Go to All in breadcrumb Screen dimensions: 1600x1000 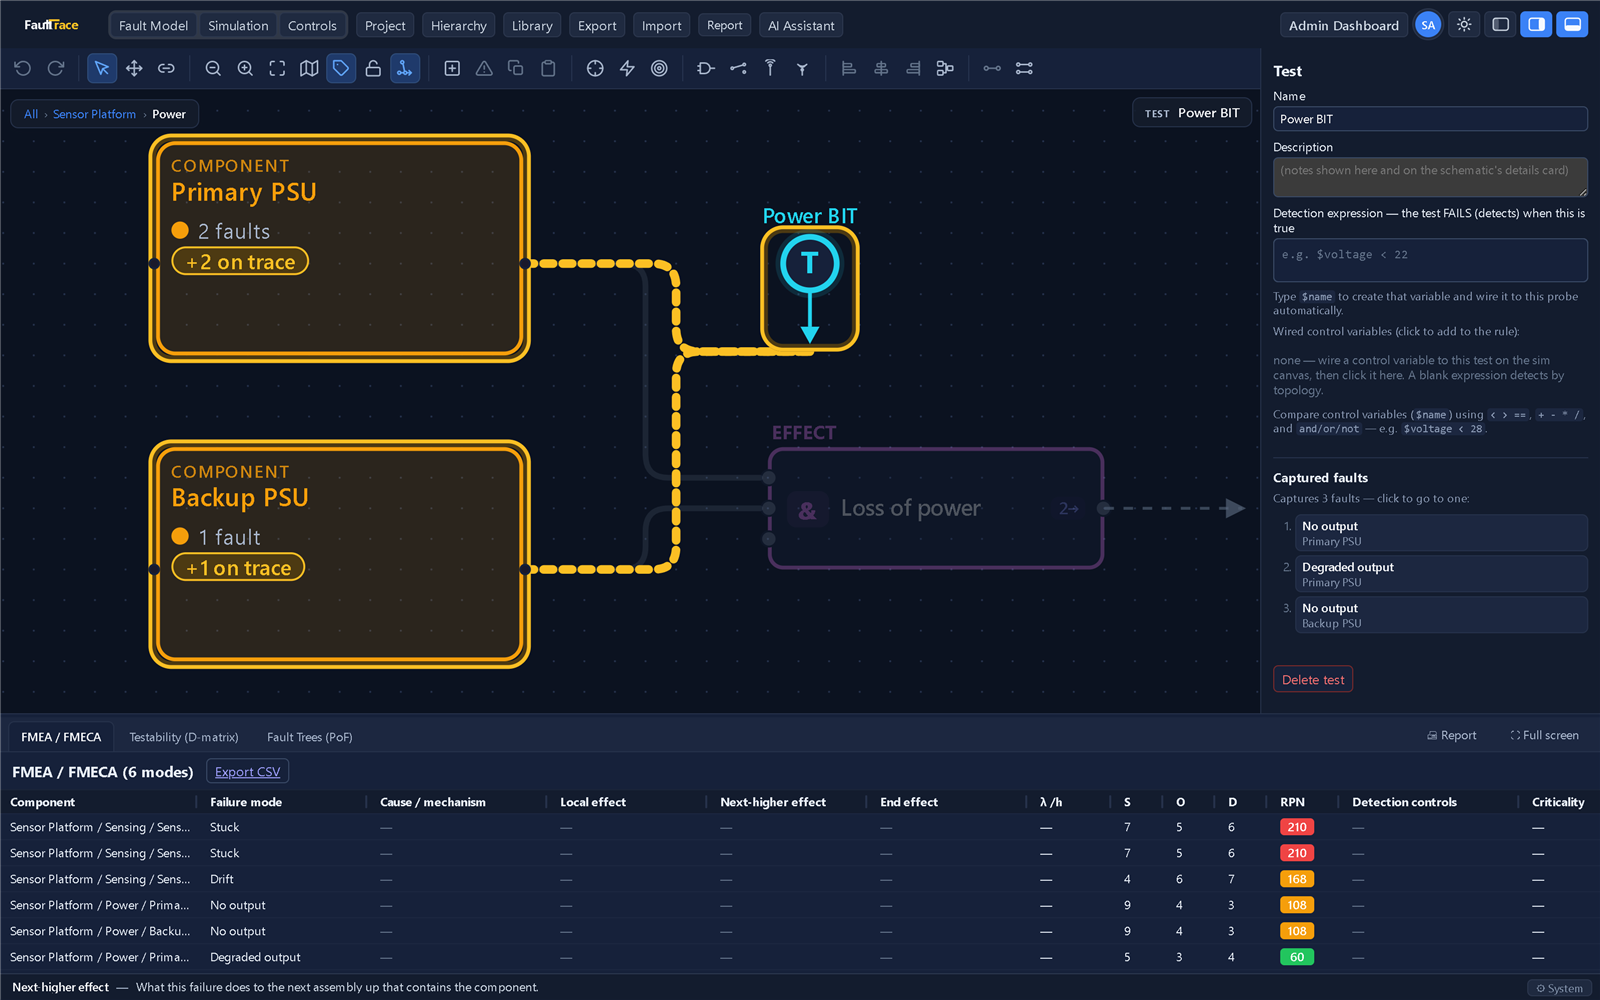(x=31, y=114)
